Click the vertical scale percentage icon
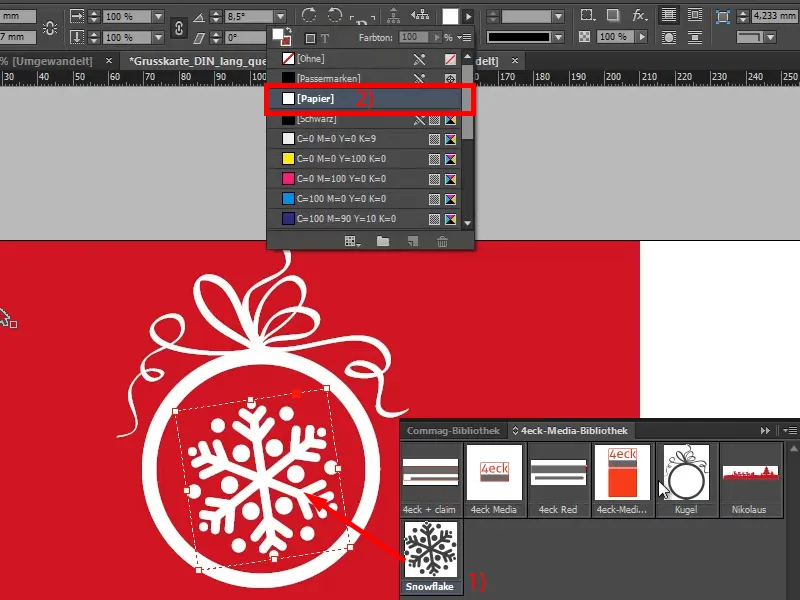The height and width of the screenshot is (600, 800). [77, 37]
